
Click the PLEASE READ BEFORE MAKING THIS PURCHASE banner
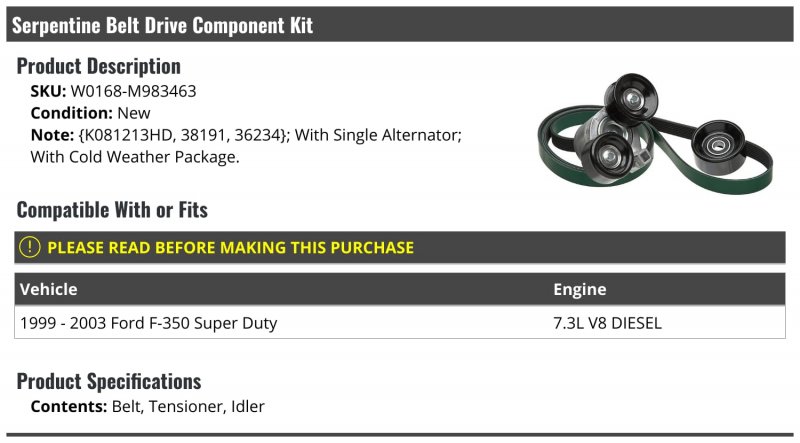coord(400,248)
